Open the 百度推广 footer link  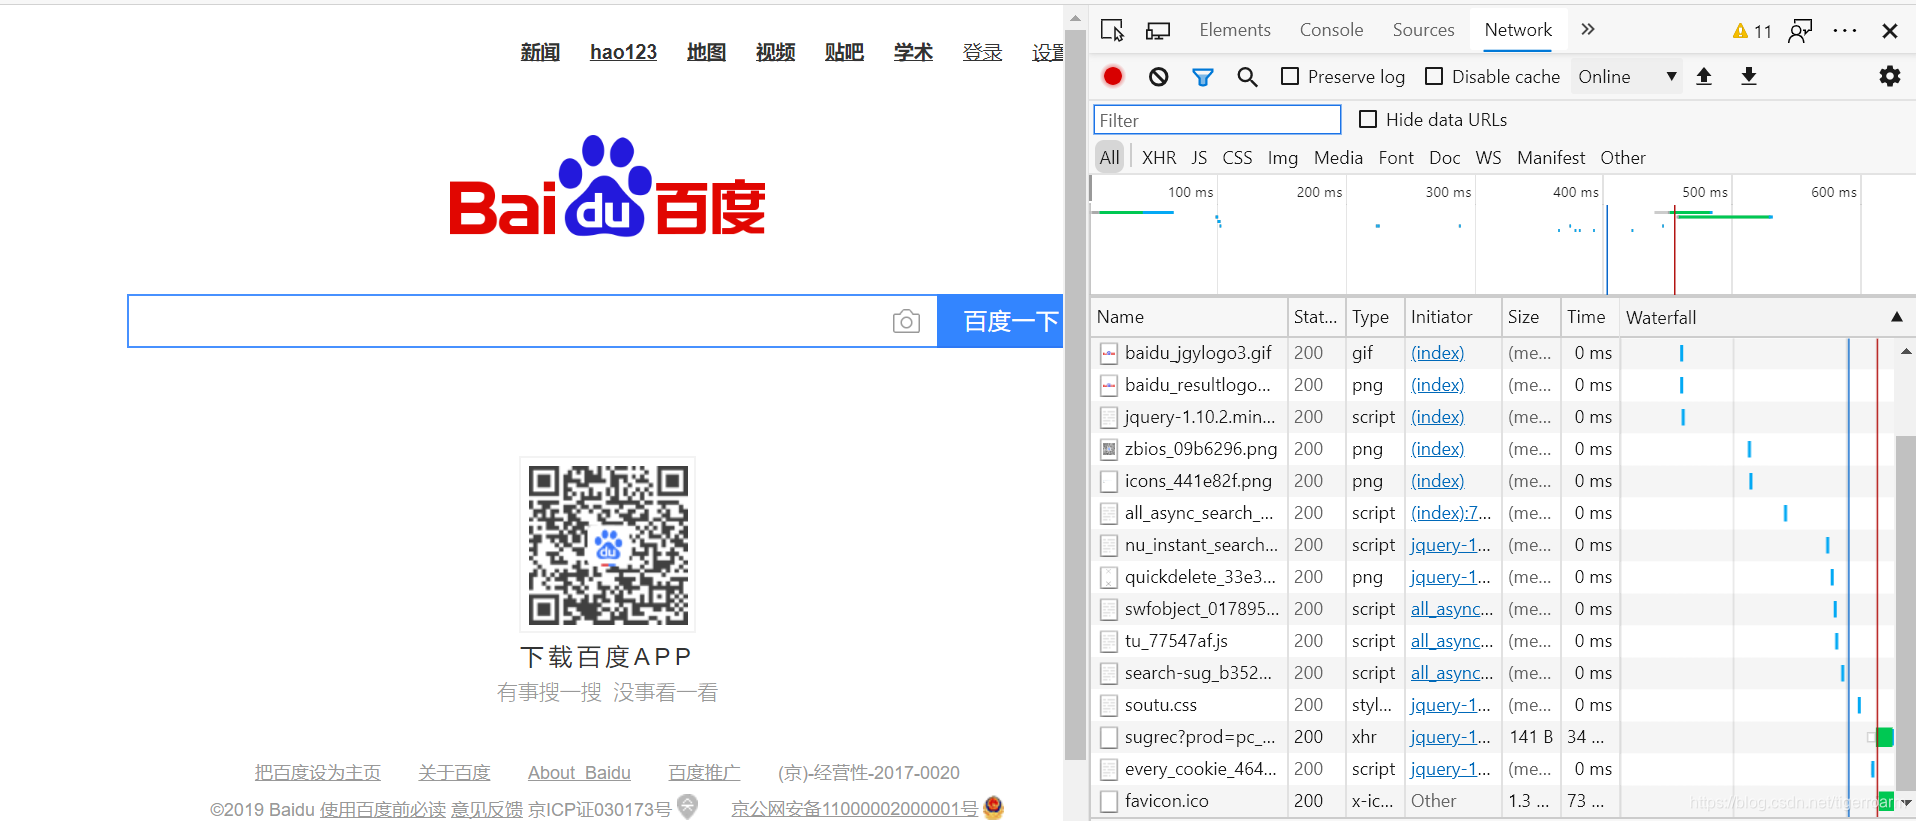(x=704, y=773)
